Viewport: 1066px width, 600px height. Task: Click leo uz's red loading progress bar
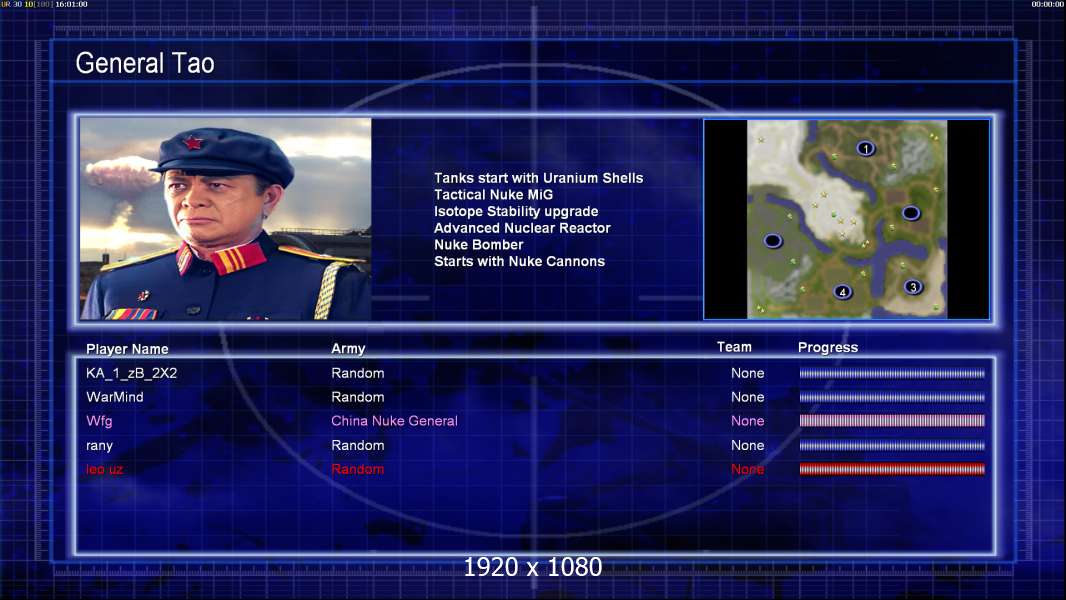click(892, 469)
